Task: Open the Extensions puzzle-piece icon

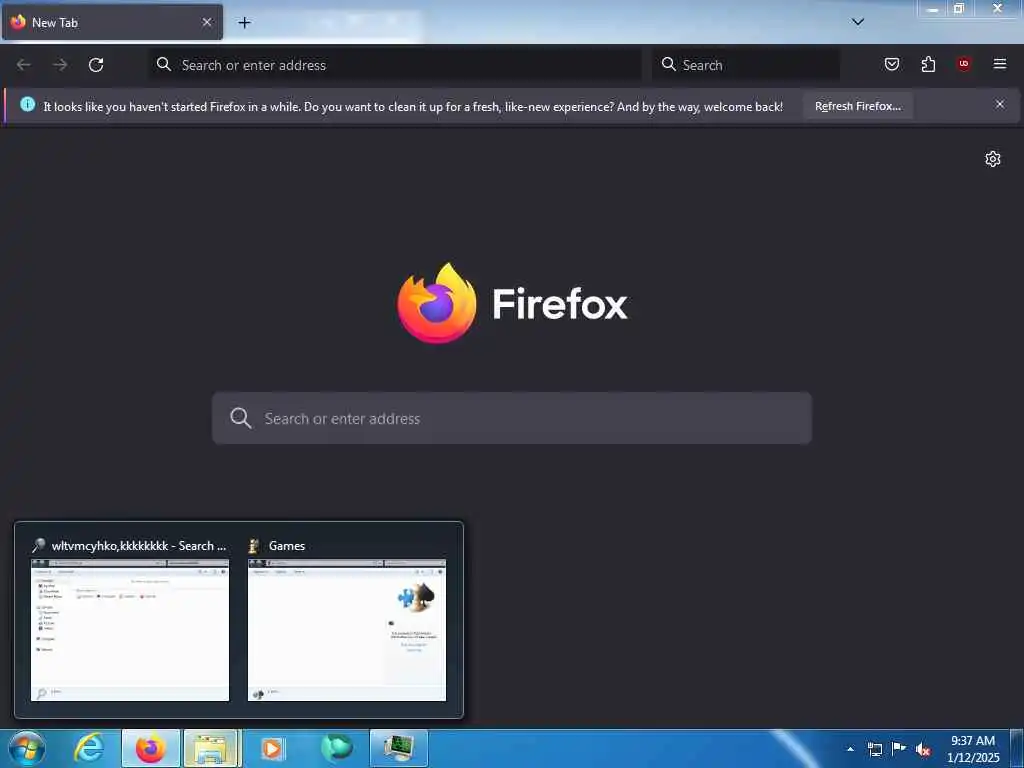Action: click(928, 64)
